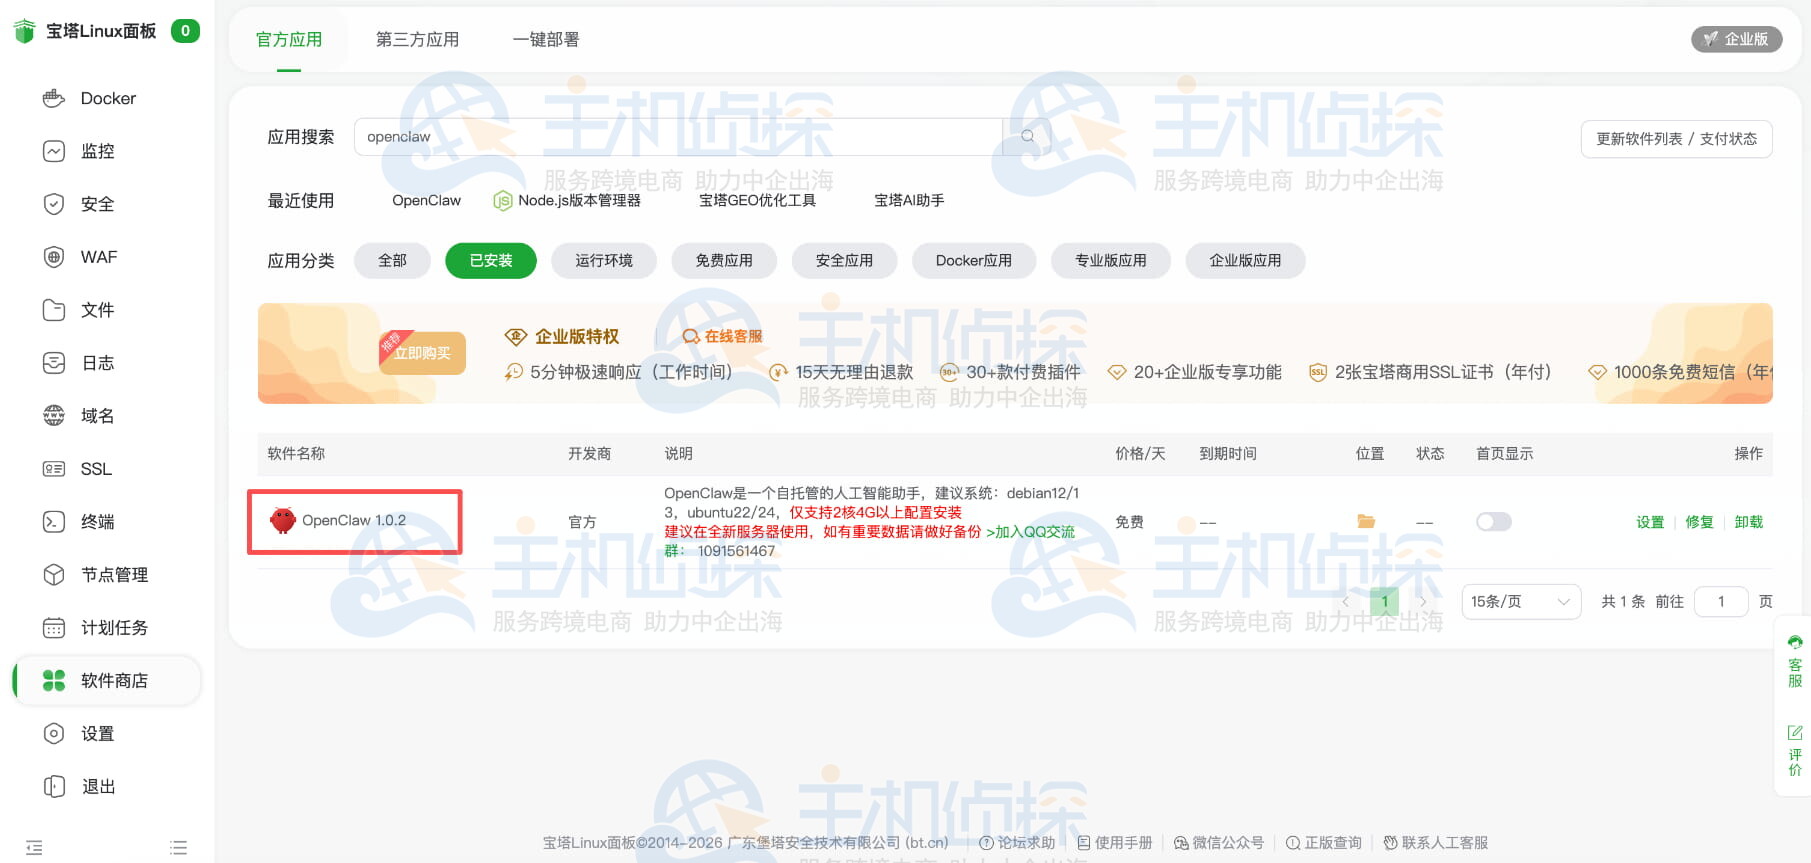Click OpenClaw 修复 repair link
Image resolution: width=1811 pixels, height=863 pixels.
click(1699, 522)
